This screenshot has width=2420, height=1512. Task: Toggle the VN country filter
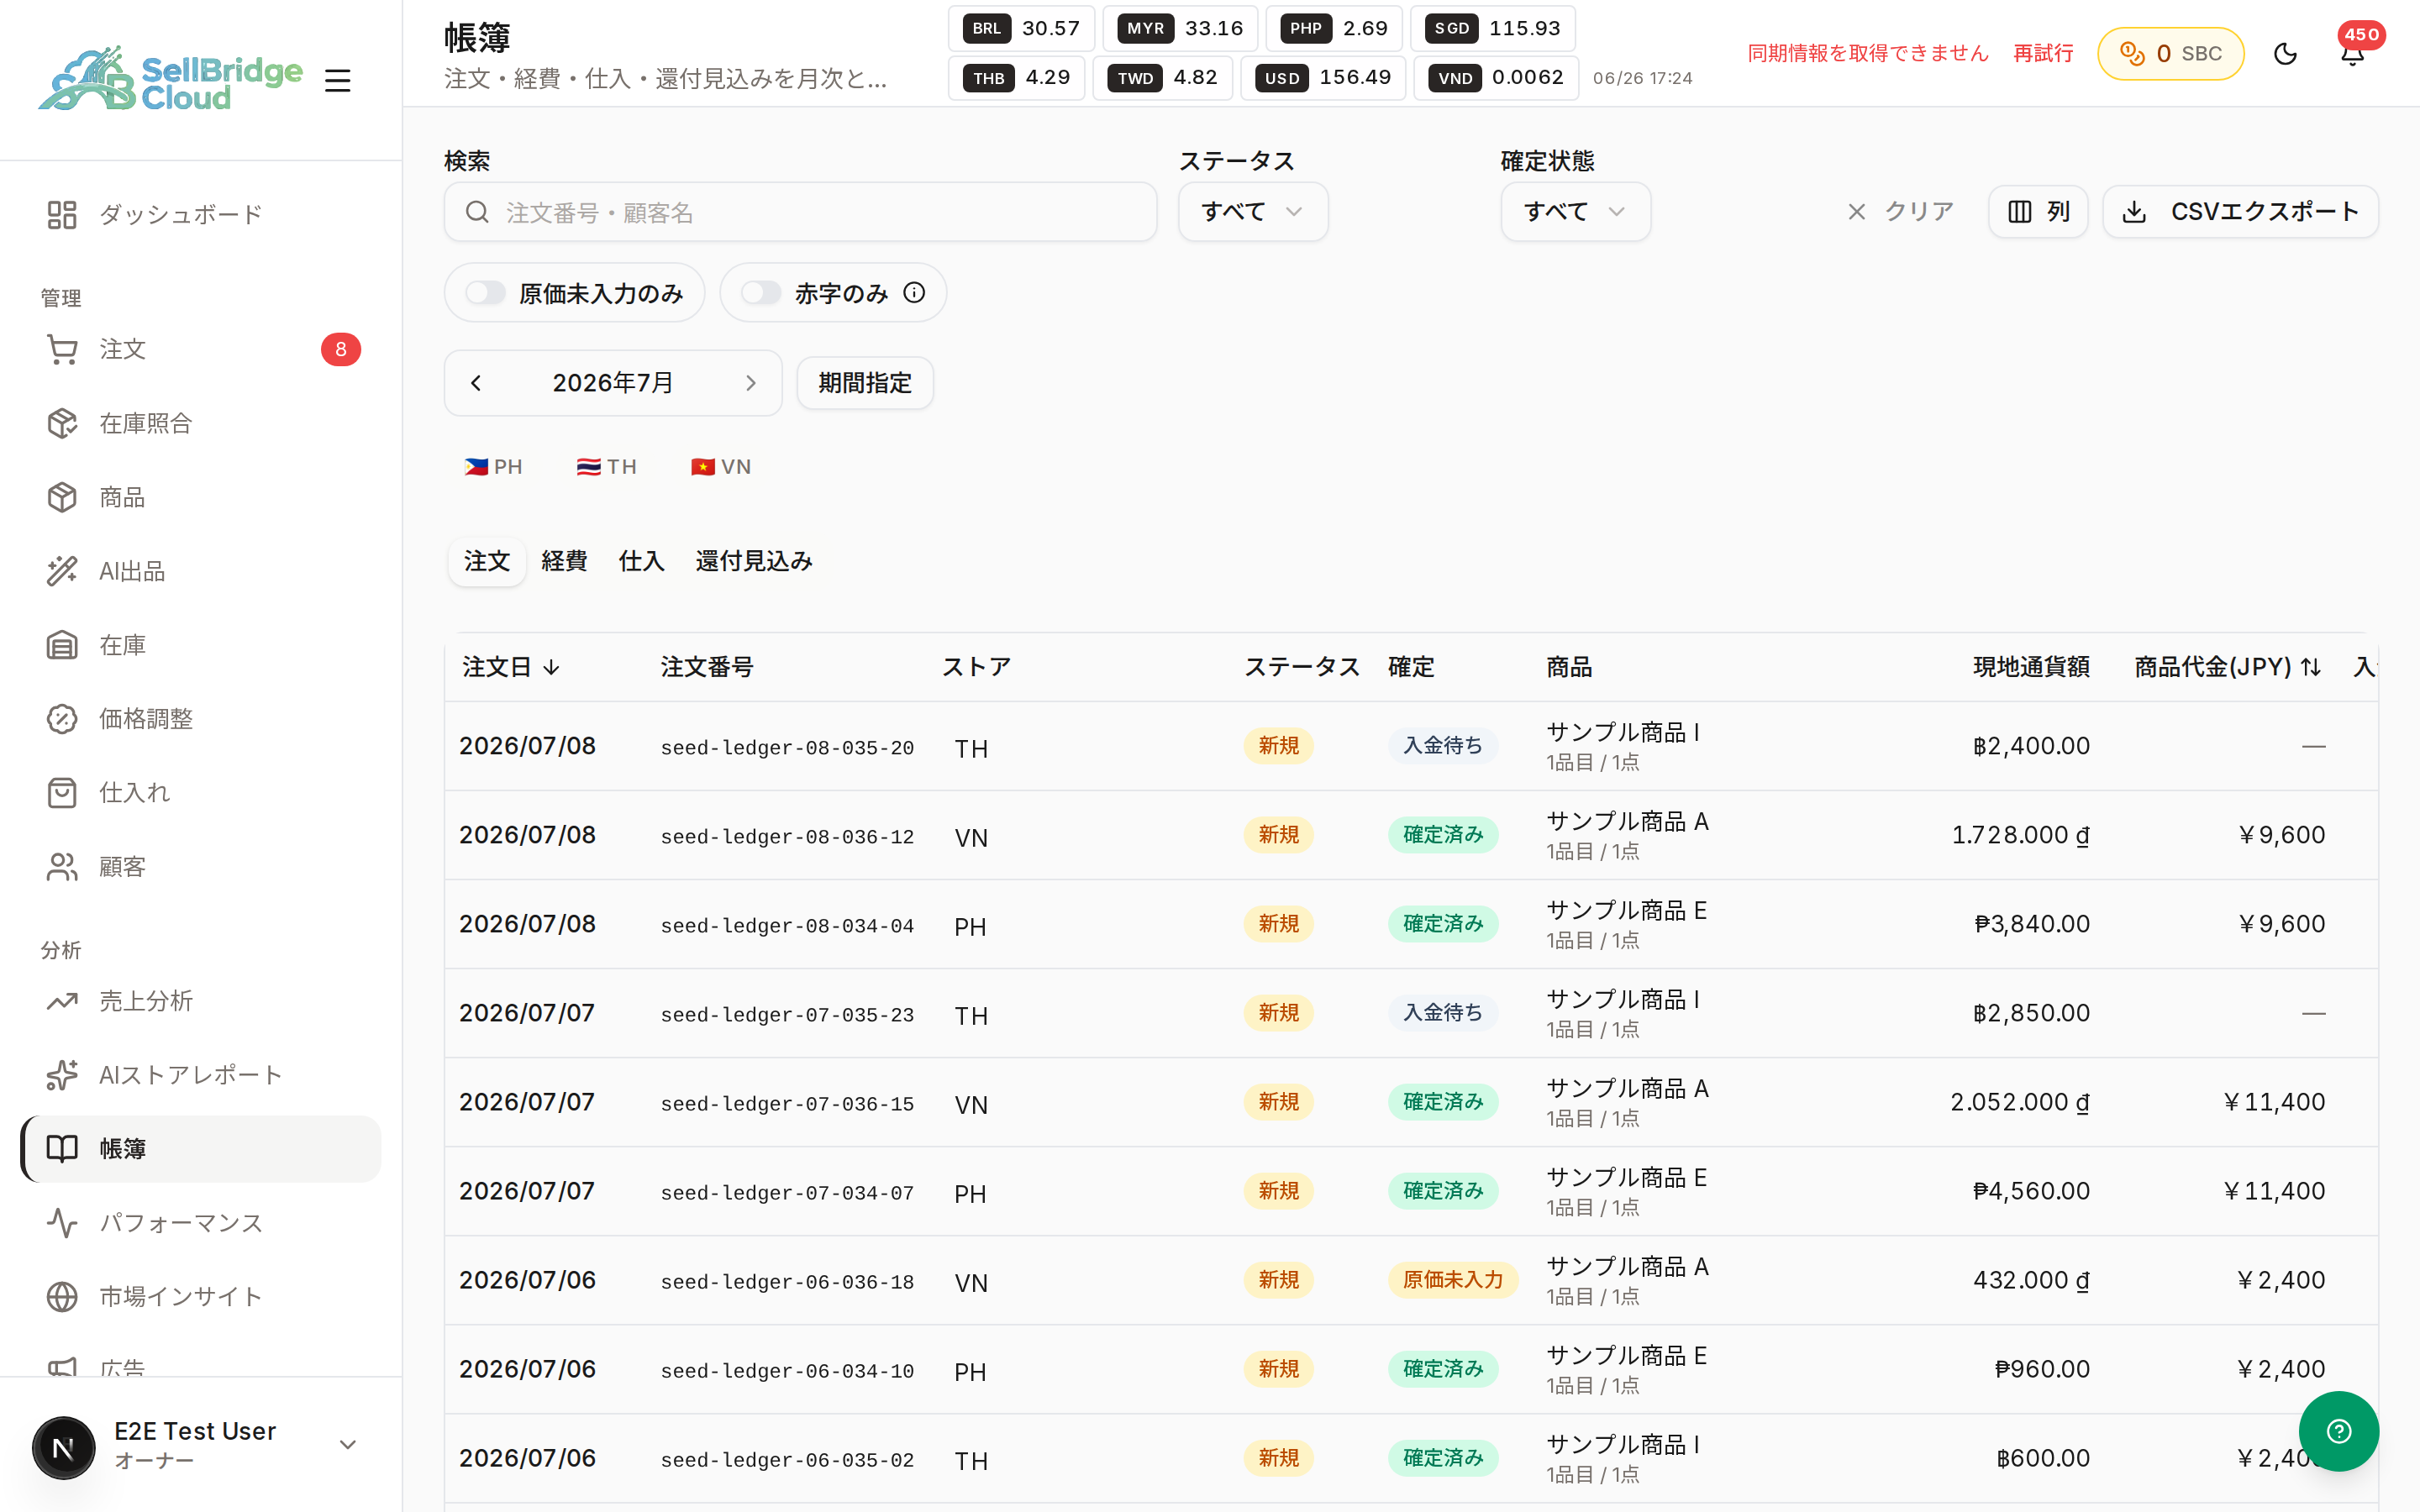tap(721, 466)
